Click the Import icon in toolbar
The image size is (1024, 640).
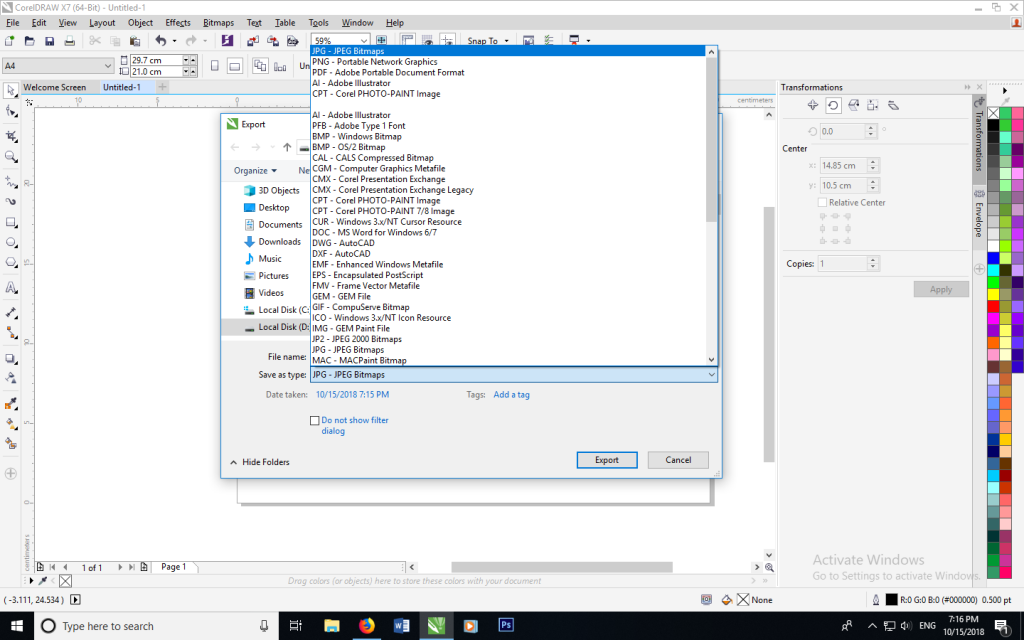(x=253, y=40)
